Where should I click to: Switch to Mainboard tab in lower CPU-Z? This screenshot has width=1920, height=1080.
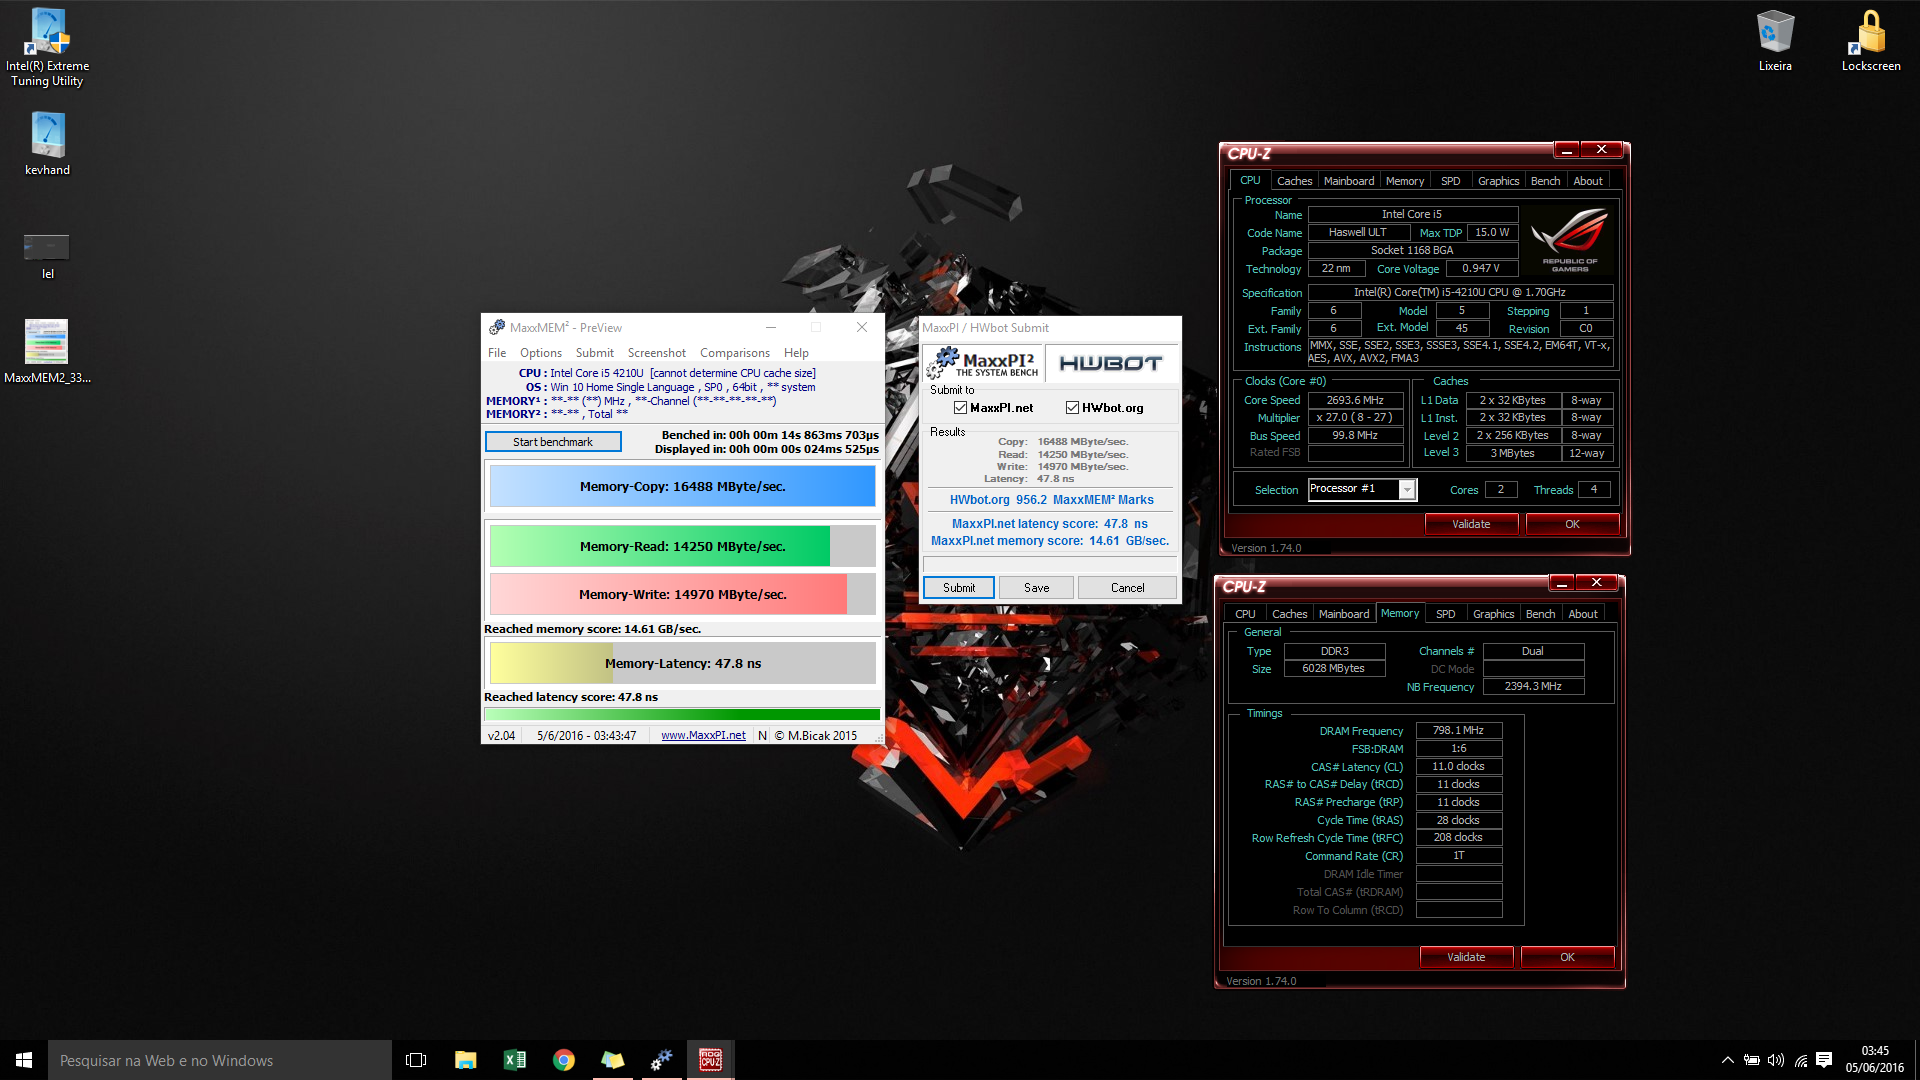pos(1344,614)
